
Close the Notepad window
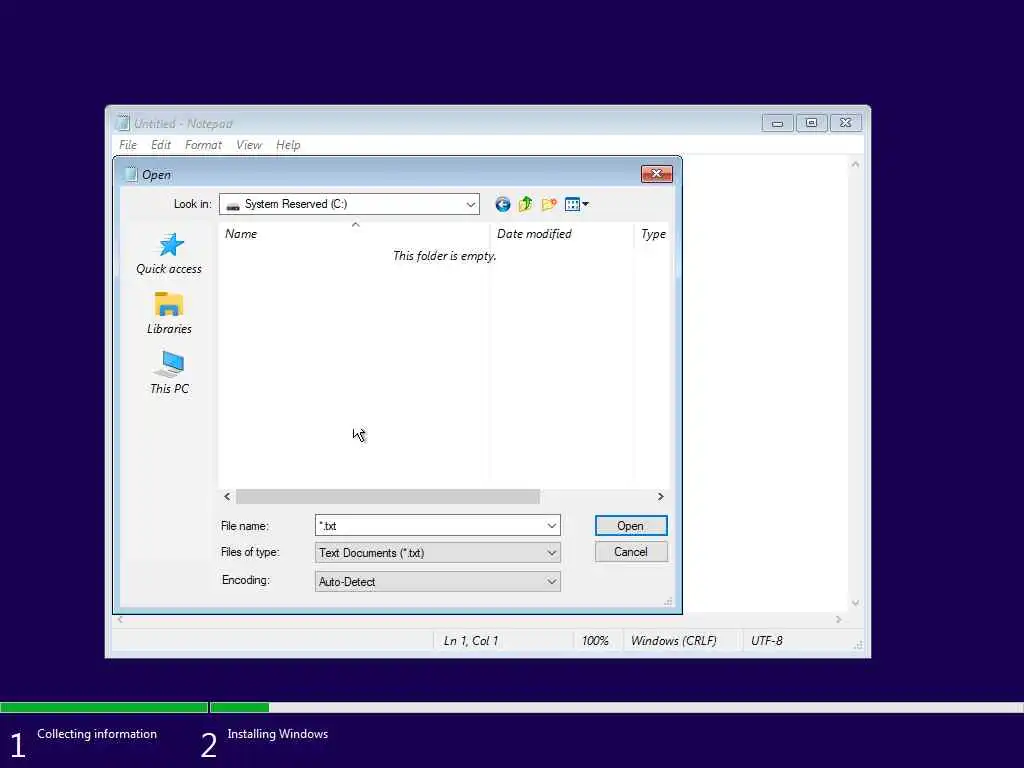click(x=846, y=123)
